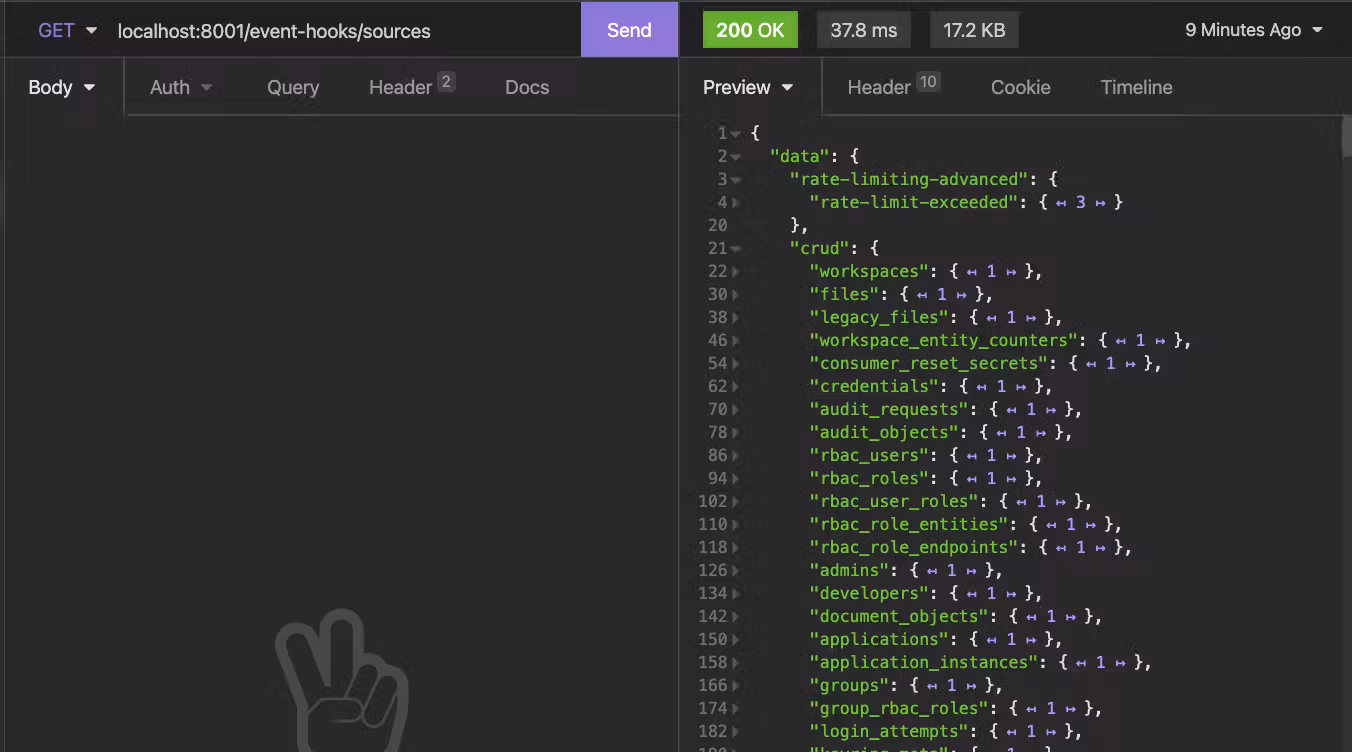The height and width of the screenshot is (752, 1352).
Task: Click the Send button
Action: 629,30
